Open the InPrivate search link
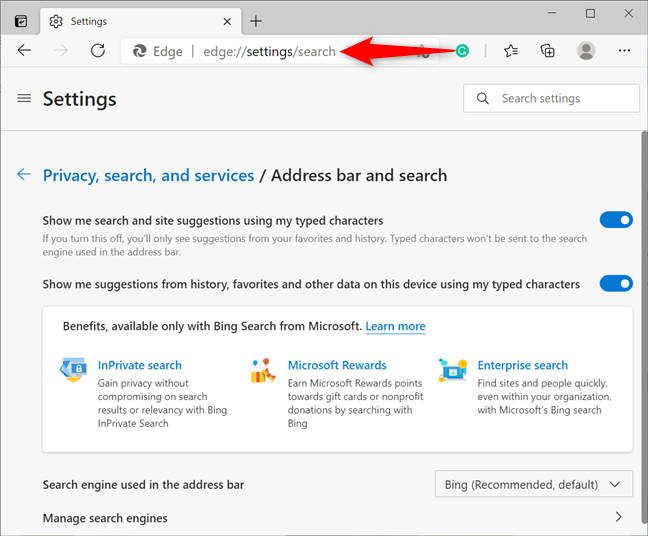Image resolution: width=648 pixels, height=536 pixels. (140, 365)
